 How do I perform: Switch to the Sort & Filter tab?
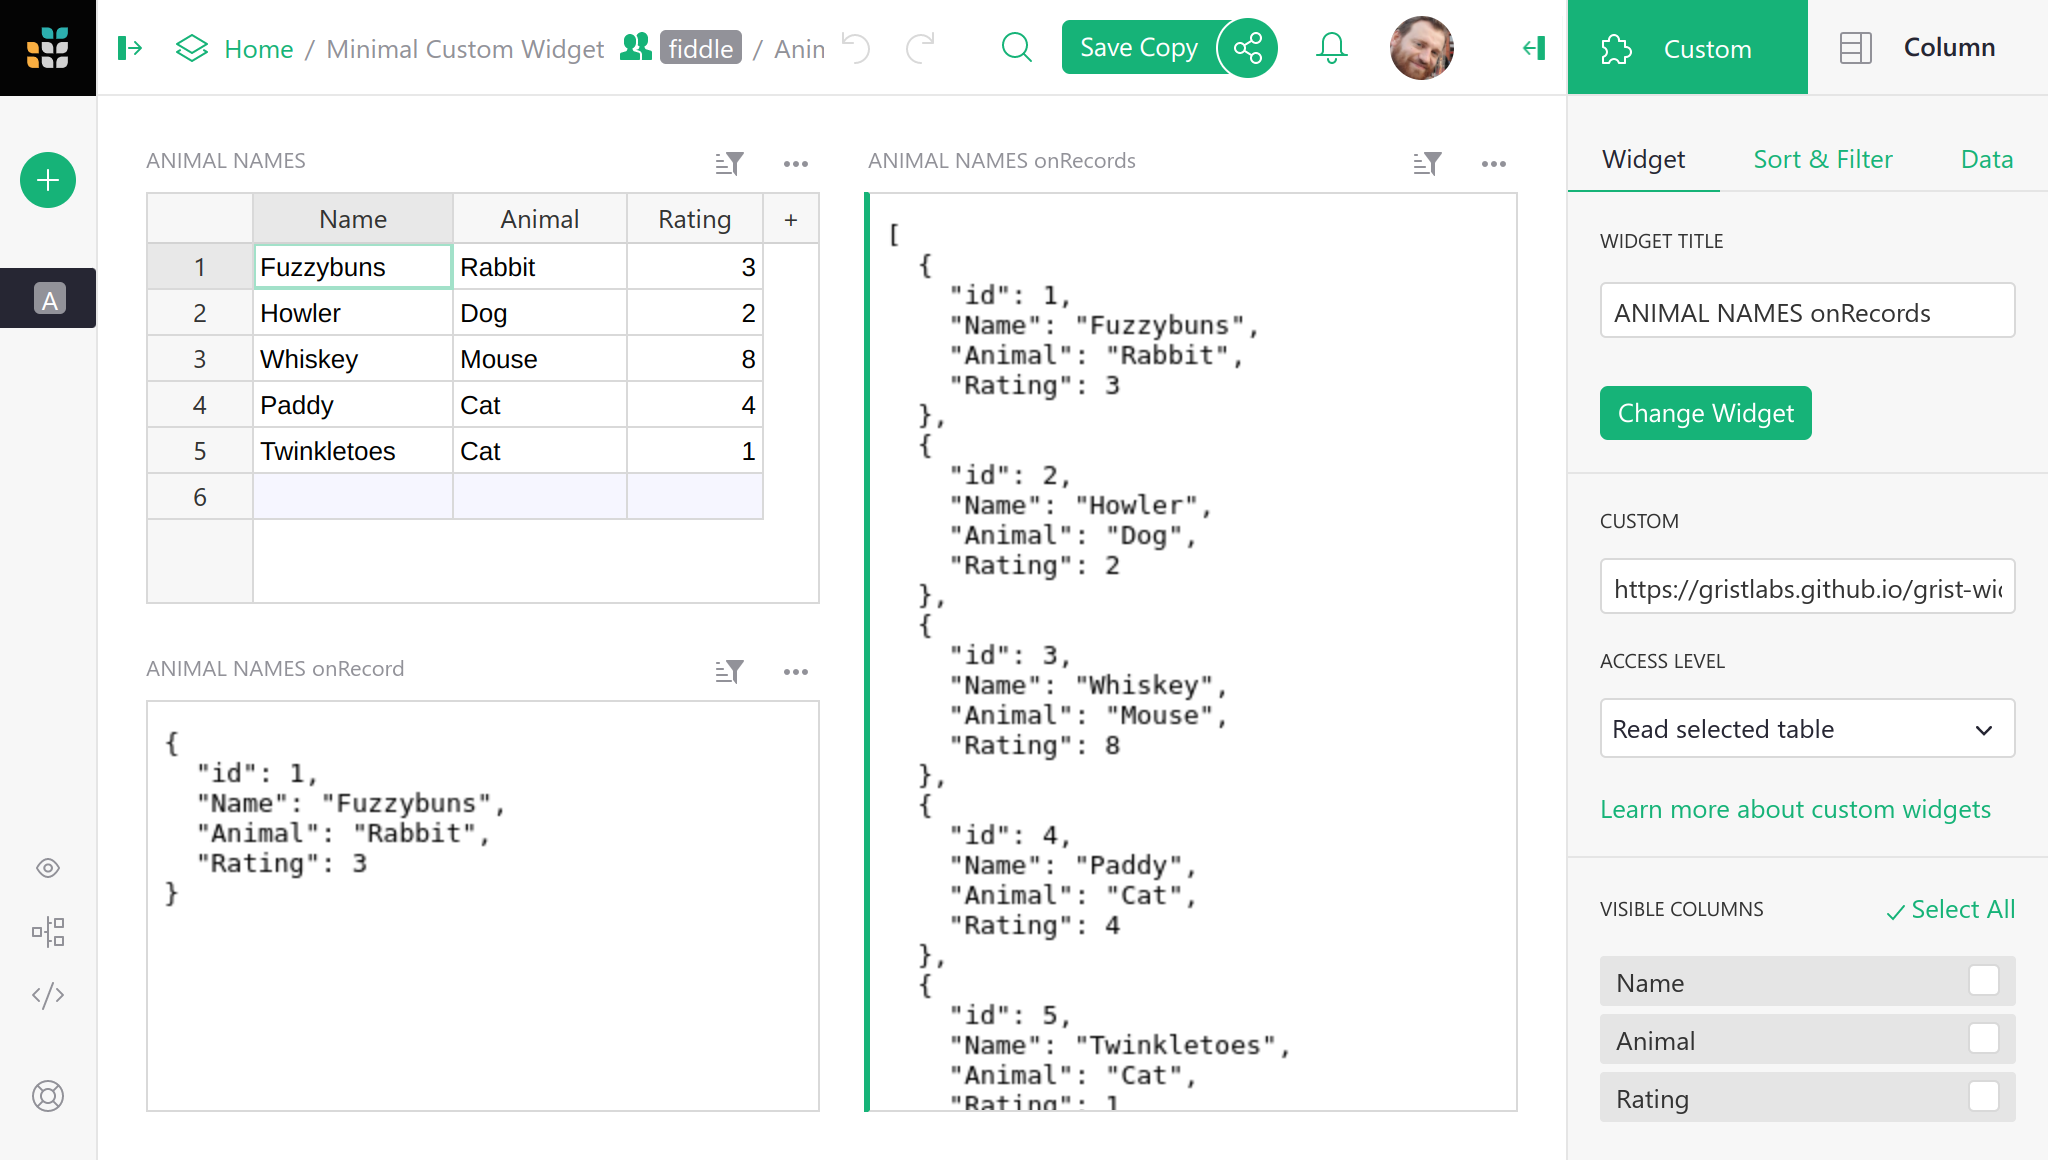[x=1822, y=159]
